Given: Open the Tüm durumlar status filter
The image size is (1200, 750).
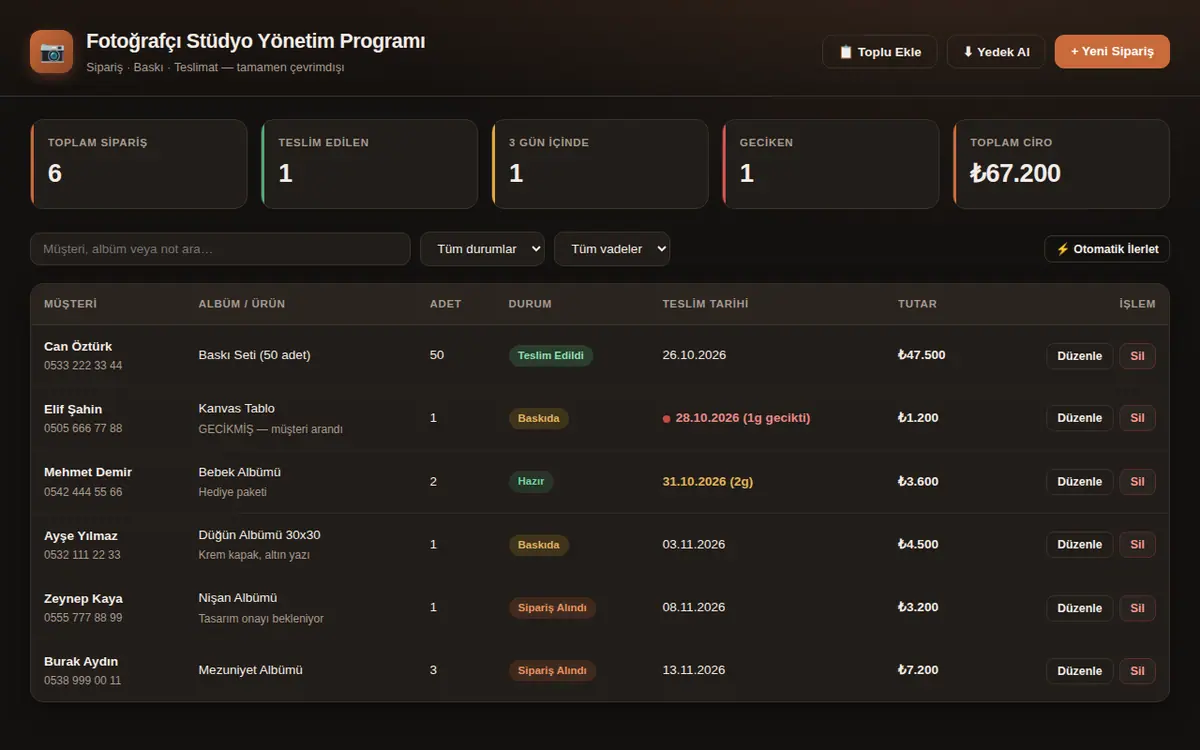Looking at the screenshot, I should (482, 249).
